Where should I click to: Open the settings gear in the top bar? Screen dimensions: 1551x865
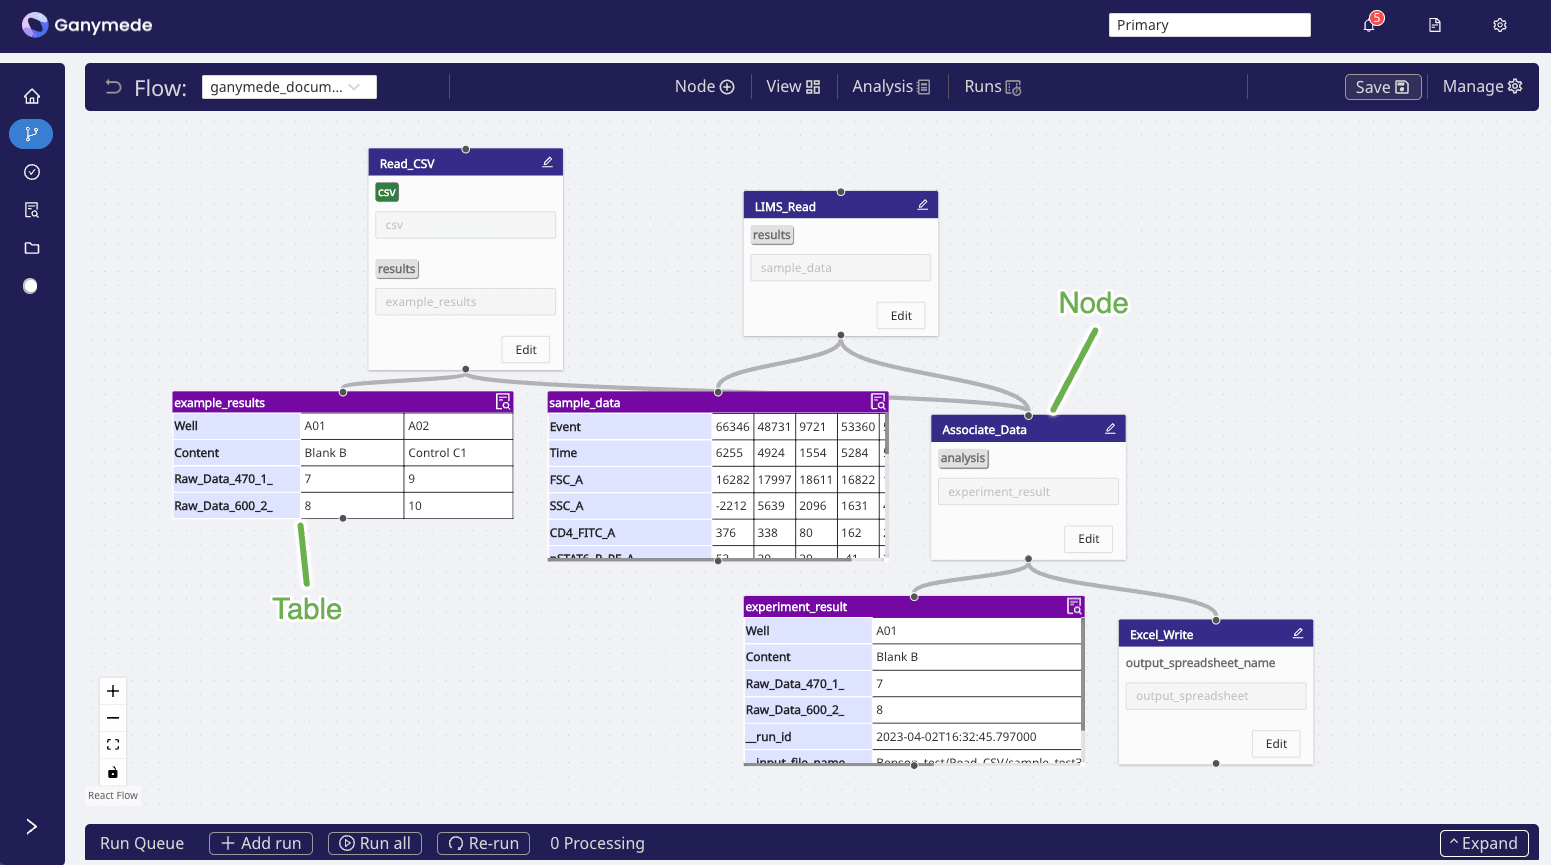tap(1499, 24)
